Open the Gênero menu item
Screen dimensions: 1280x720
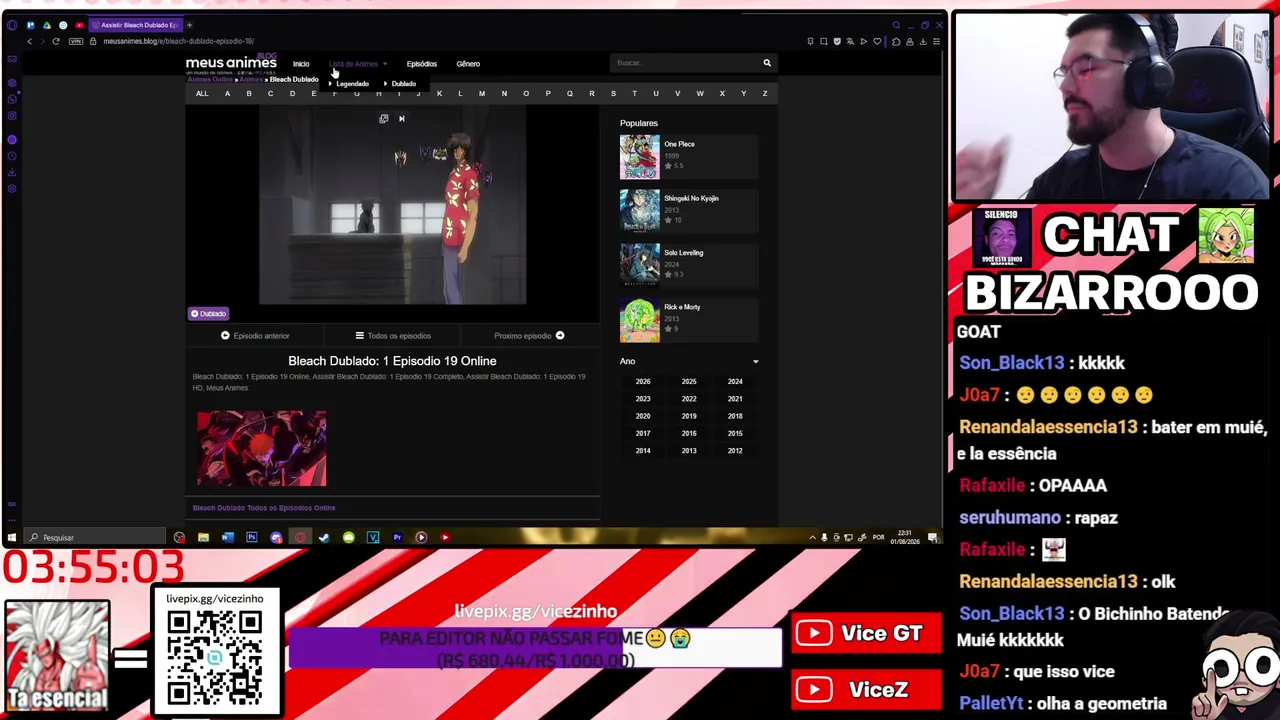coord(468,64)
